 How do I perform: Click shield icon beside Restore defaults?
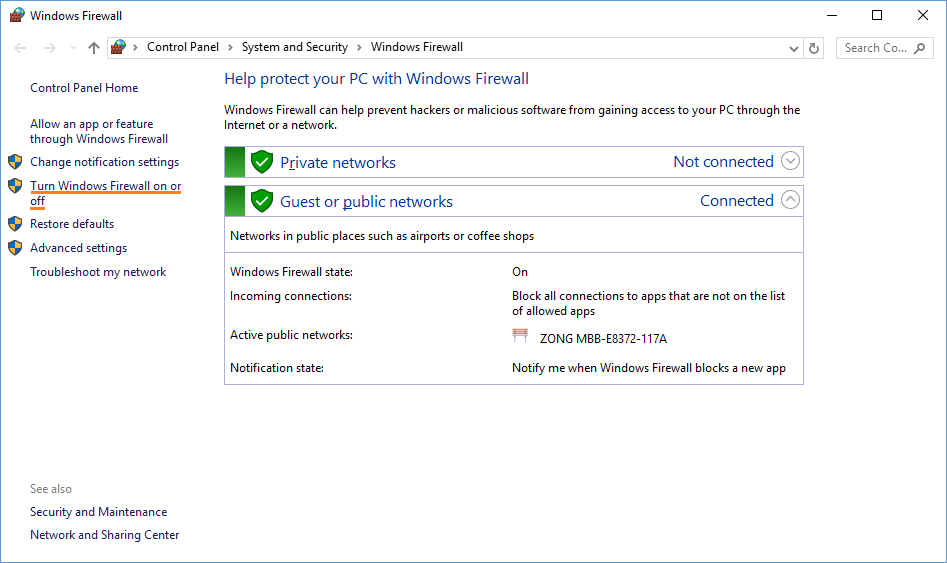(15, 224)
